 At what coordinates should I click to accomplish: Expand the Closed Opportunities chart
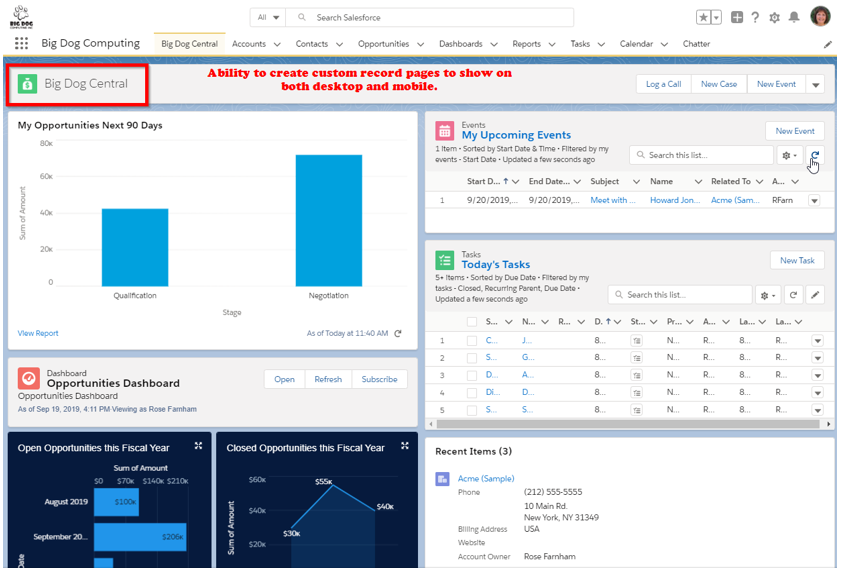[405, 446]
